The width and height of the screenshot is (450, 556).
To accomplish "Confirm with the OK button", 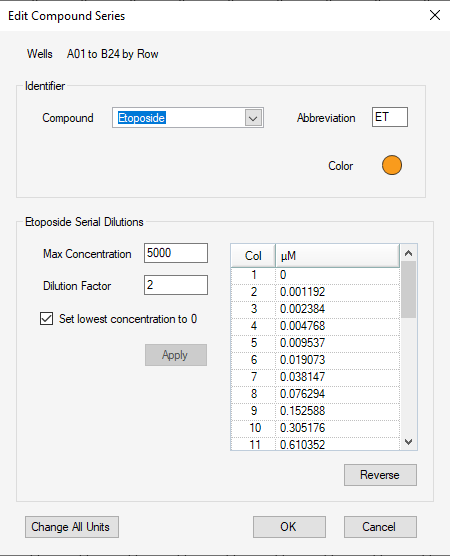I will tap(289, 527).
